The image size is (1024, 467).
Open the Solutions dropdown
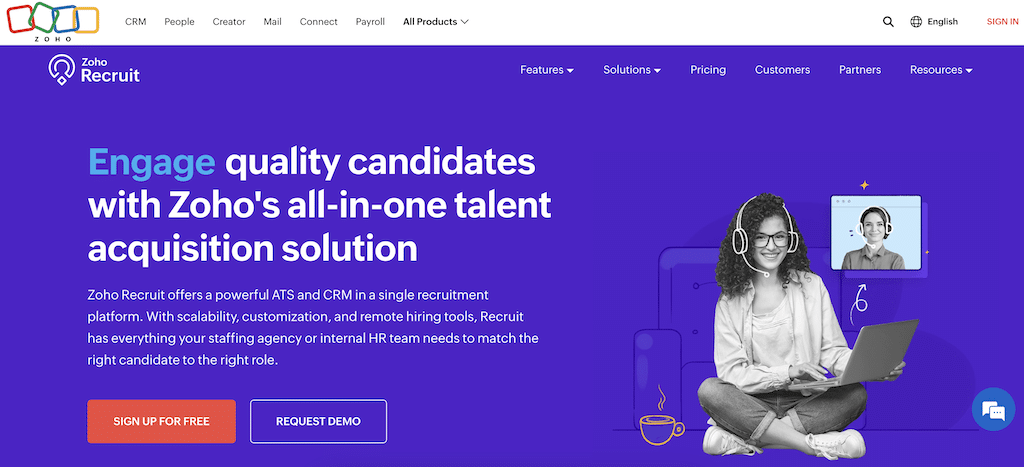tap(632, 70)
